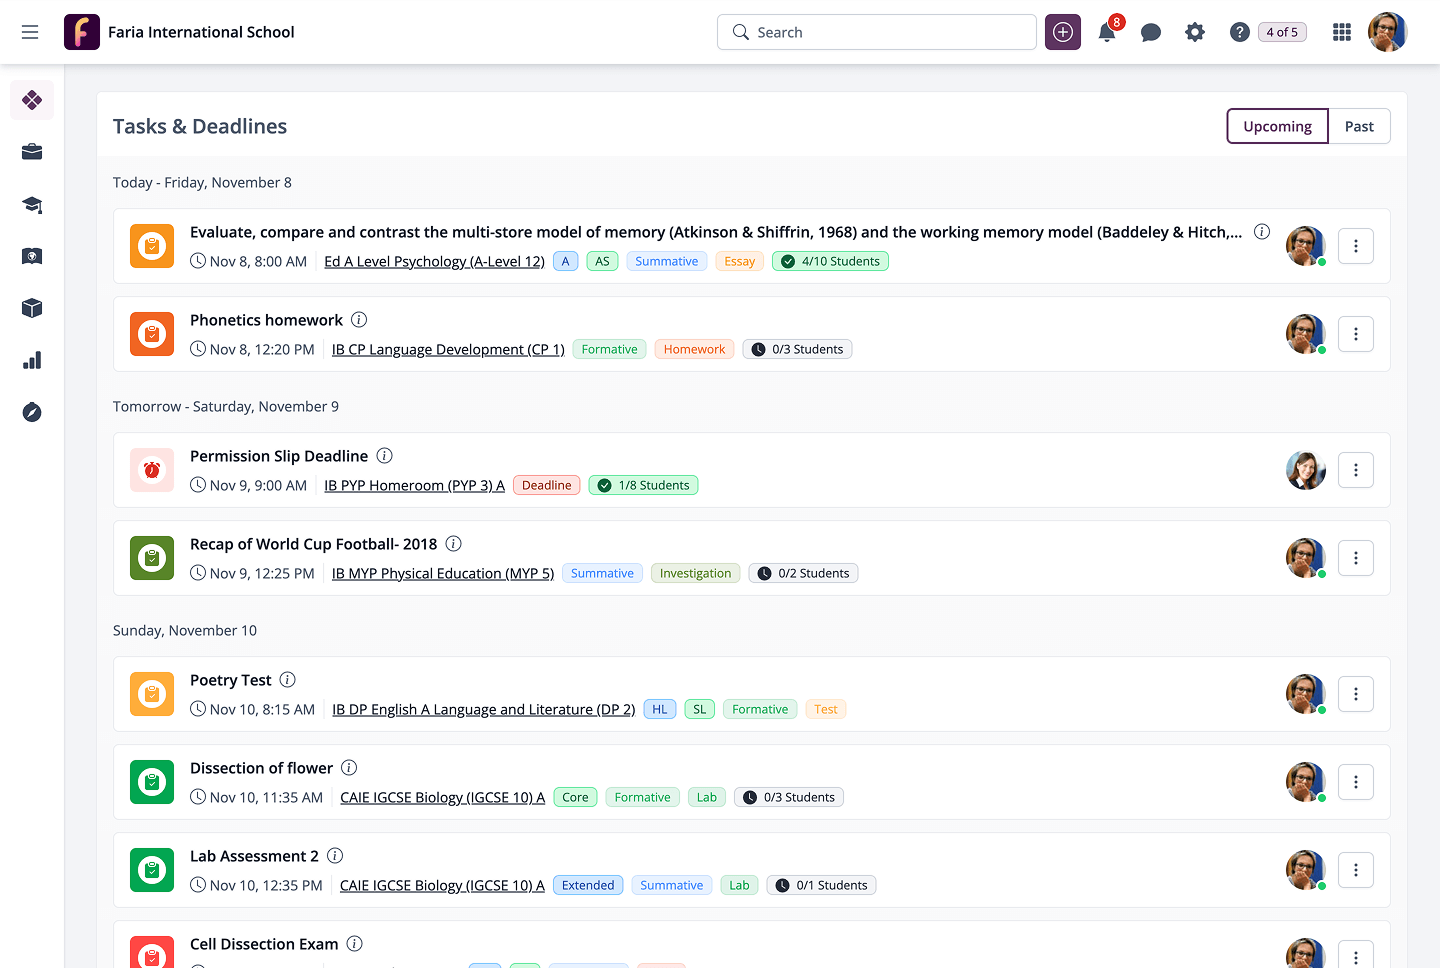The width and height of the screenshot is (1440, 968).
Task: Open the user profile avatar in header
Action: pyautogui.click(x=1387, y=32)
